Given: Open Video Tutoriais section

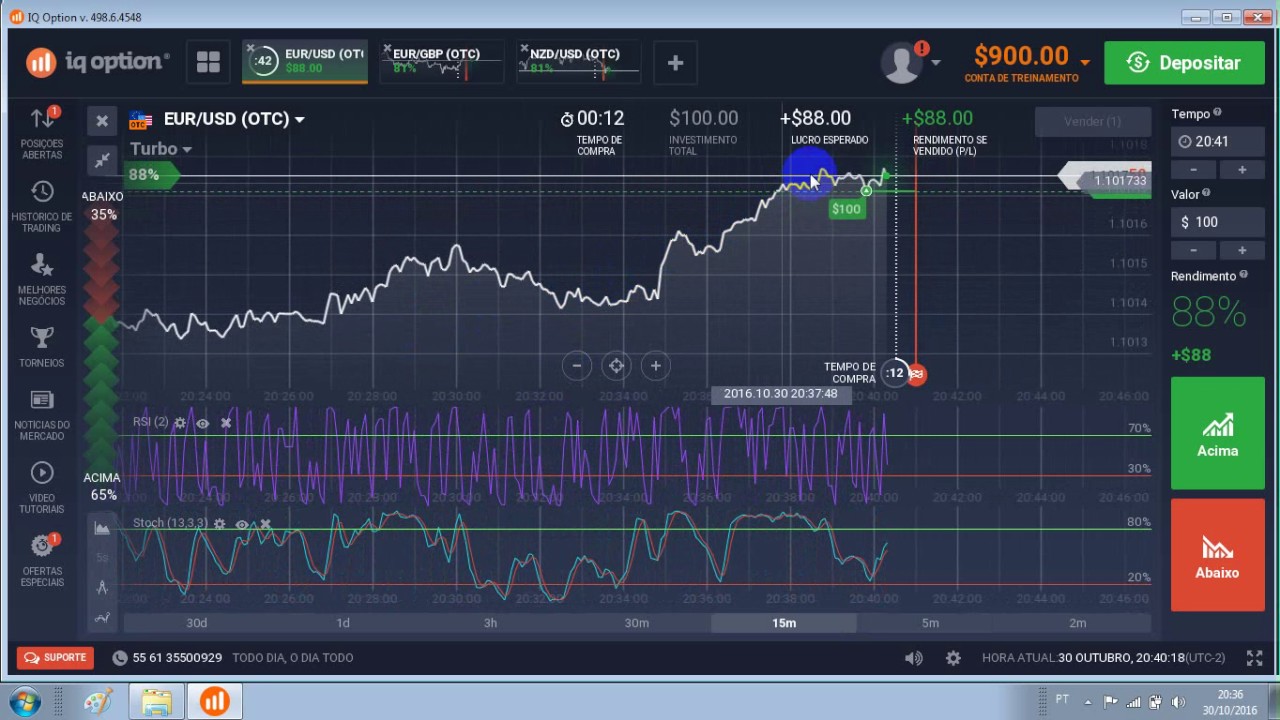Looking at the screenshot, I should pyautogui.click(x=42, y=487).
